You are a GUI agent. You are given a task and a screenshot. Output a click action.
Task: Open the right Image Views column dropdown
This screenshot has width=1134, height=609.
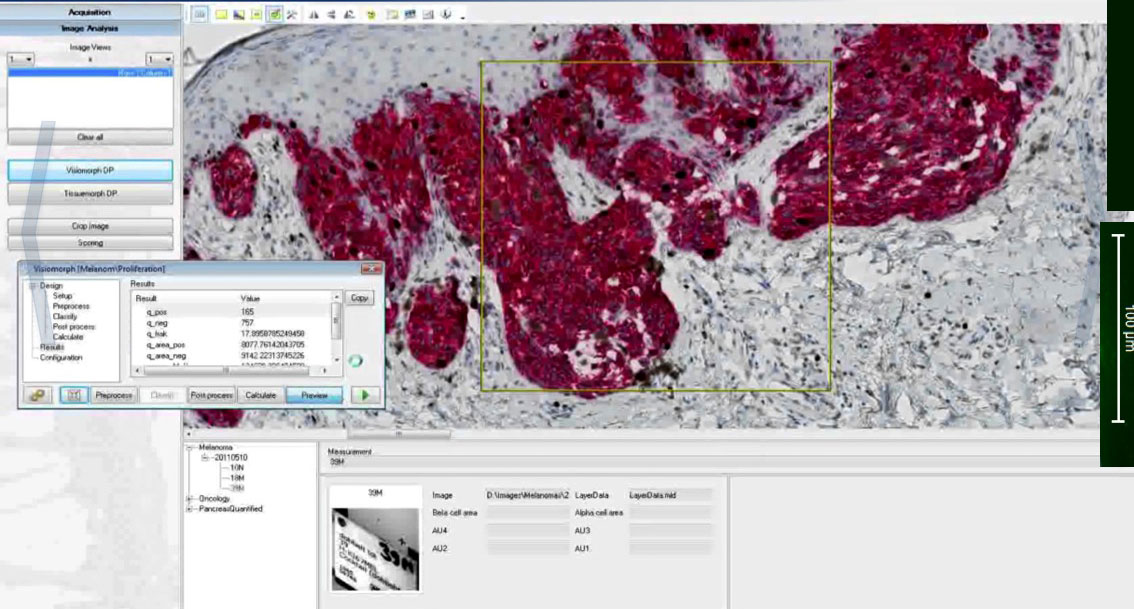(160, 59)
